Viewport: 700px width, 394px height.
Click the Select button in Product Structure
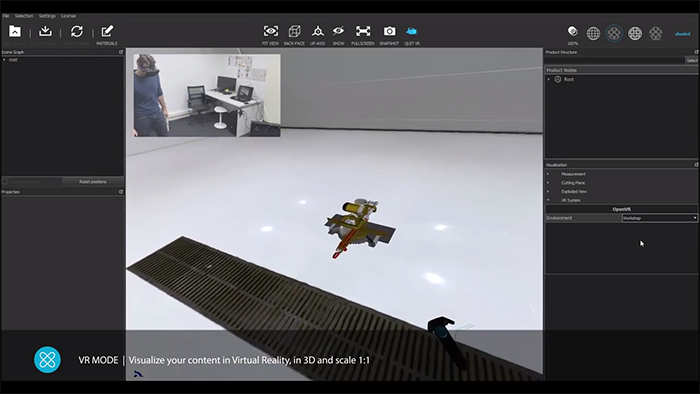tap(692, 60)
